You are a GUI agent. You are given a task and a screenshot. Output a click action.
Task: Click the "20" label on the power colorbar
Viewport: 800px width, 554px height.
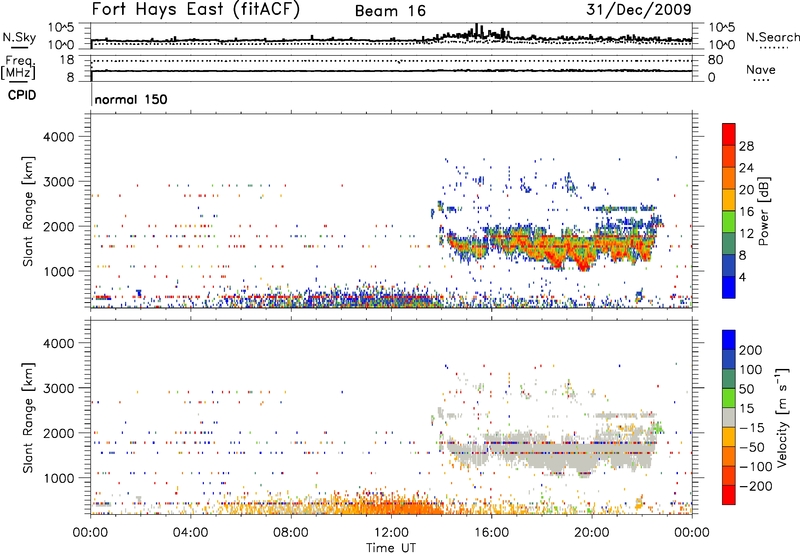coord(746,190)
